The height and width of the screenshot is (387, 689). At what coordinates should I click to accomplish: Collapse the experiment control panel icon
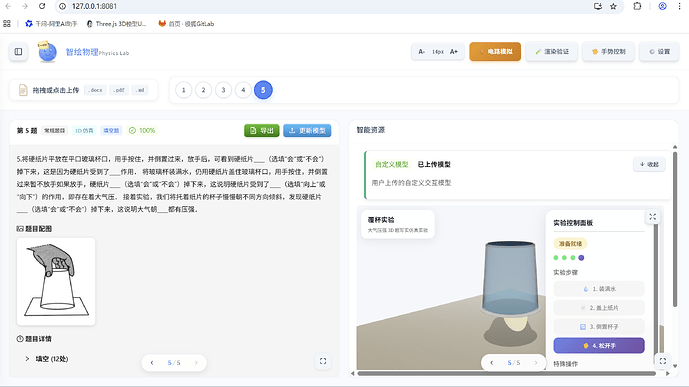point(653,217)
